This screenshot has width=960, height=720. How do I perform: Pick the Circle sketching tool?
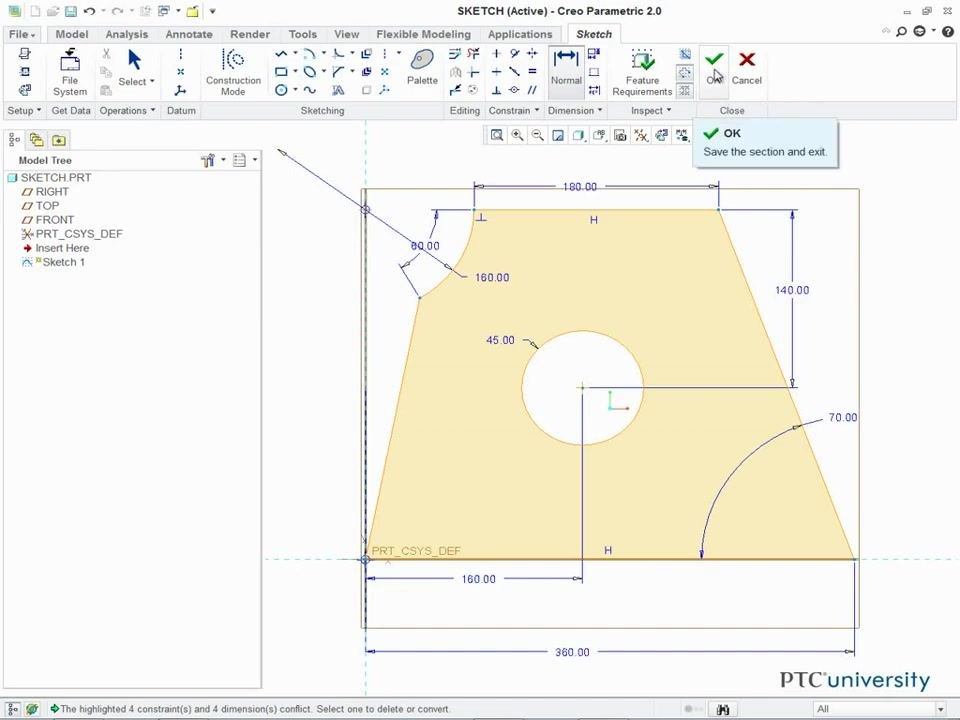(x=281, y=90)
